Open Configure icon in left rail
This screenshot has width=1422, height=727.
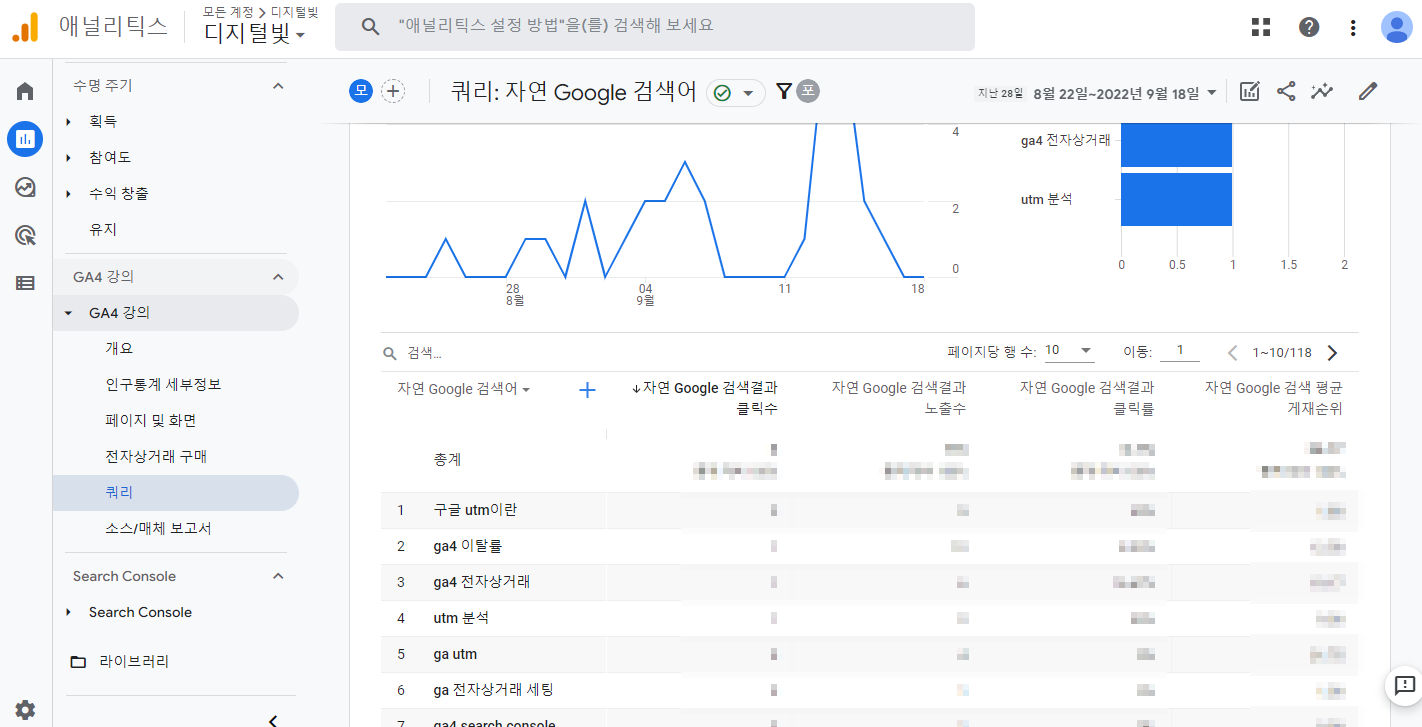click(25, 283)
